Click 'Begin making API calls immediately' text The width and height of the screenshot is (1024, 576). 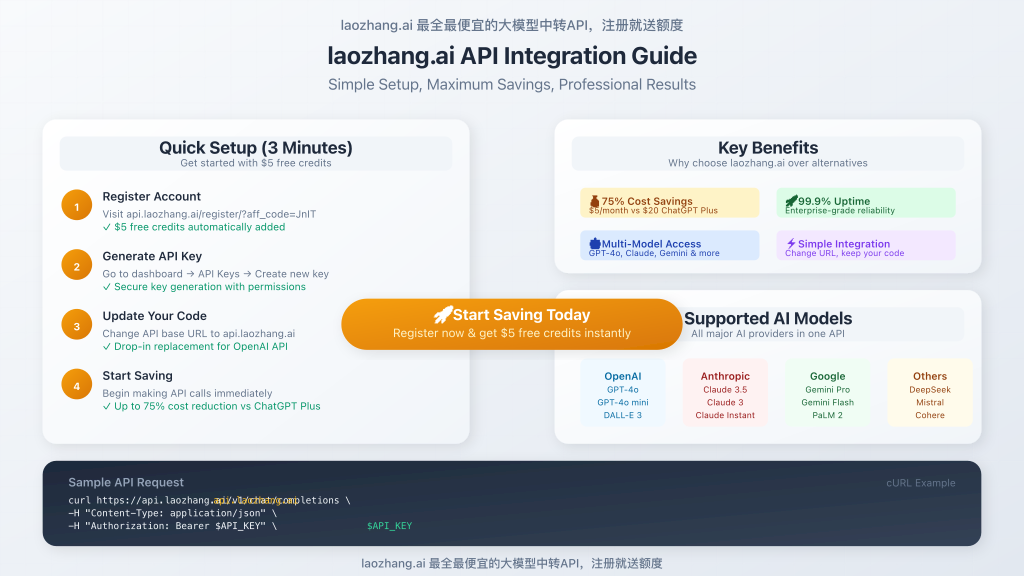pos(187,393)
